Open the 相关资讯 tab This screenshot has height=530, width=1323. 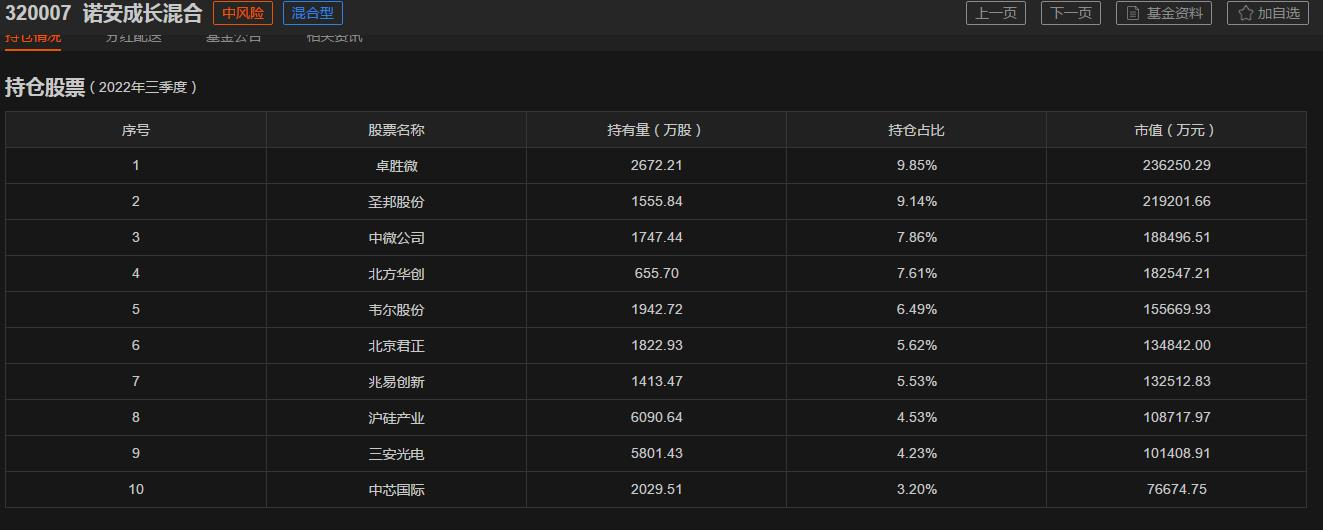pyautogui.click(x=335, y=38)
